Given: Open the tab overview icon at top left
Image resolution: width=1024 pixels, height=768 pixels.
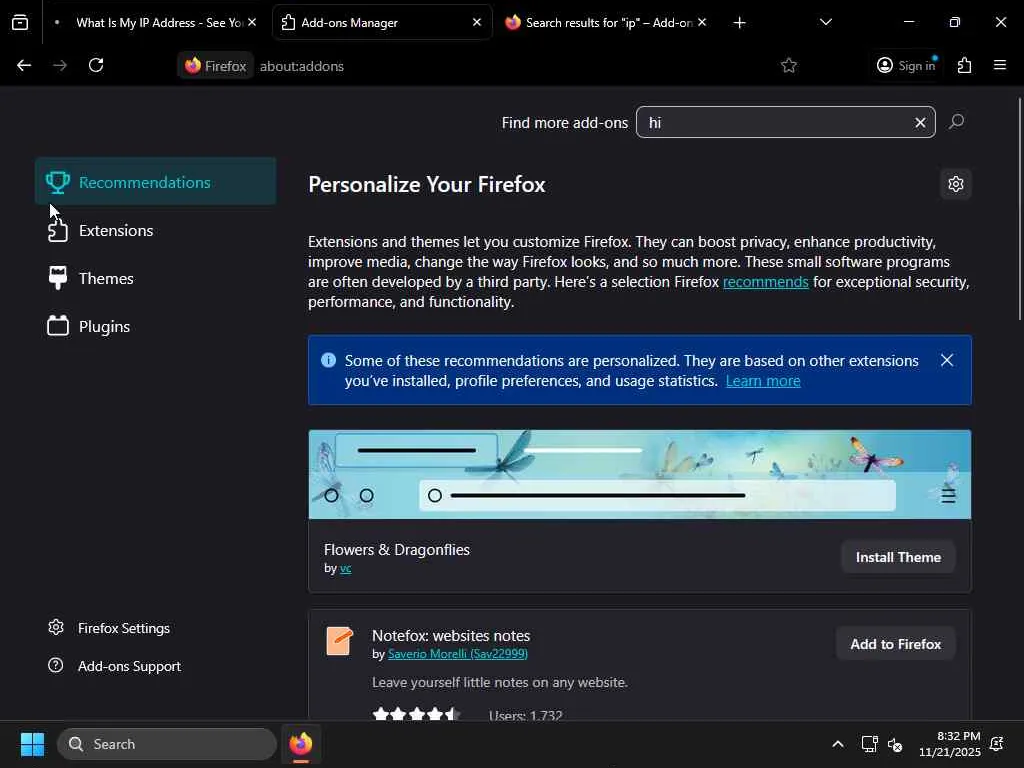Looking at the screenshot, I should point(20,22).
